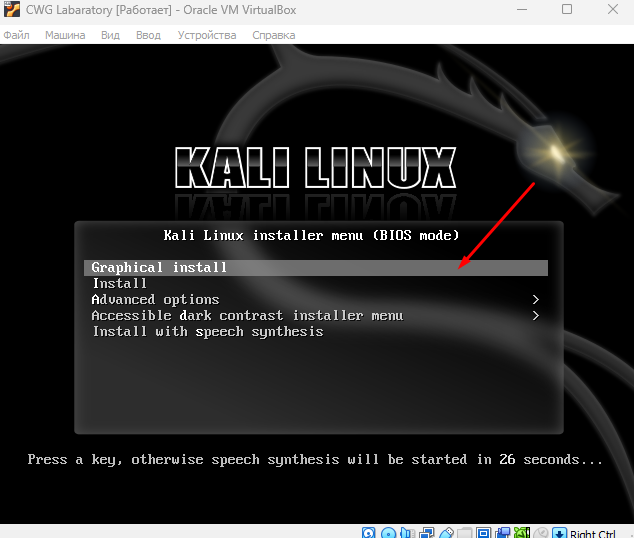This screenshot has height=538, width=634.
Task: Open the Устройства menu
Action: pyautogui.click(x=207, y=35)
